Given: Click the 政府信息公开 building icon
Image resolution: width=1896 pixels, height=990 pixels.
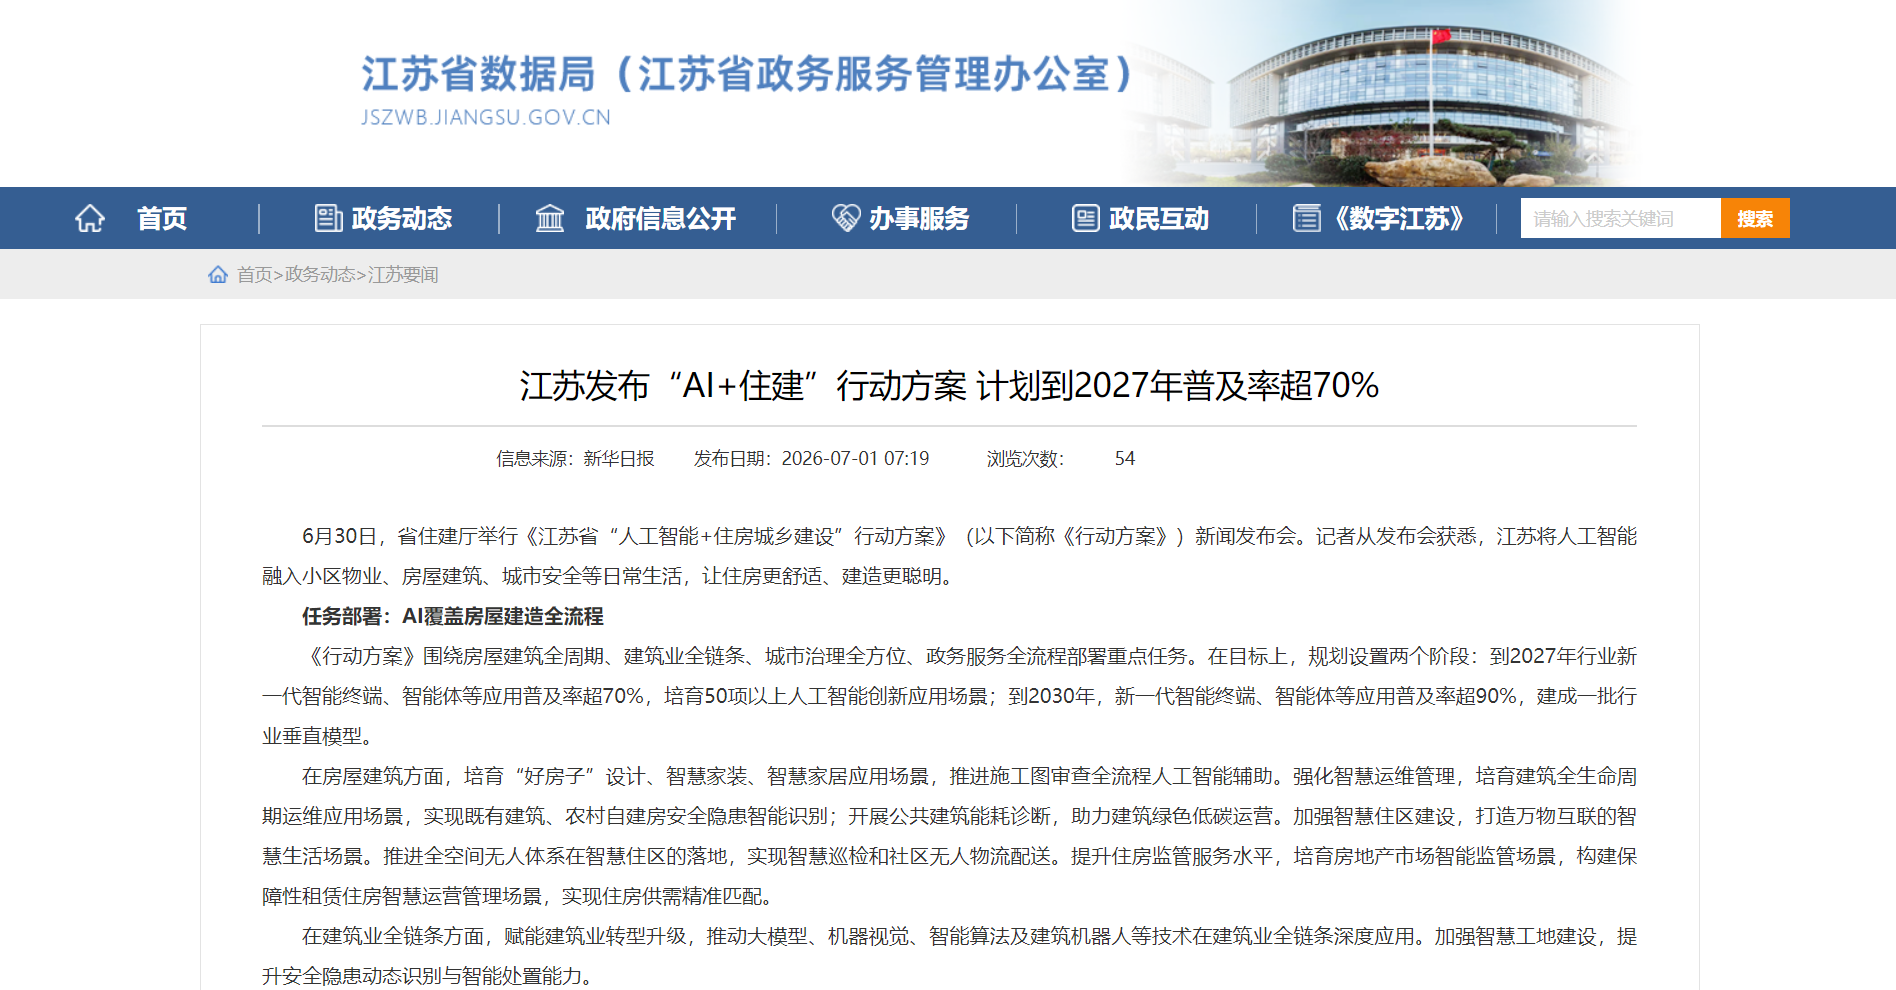Looking at the screenshot, I should point(550,218).
